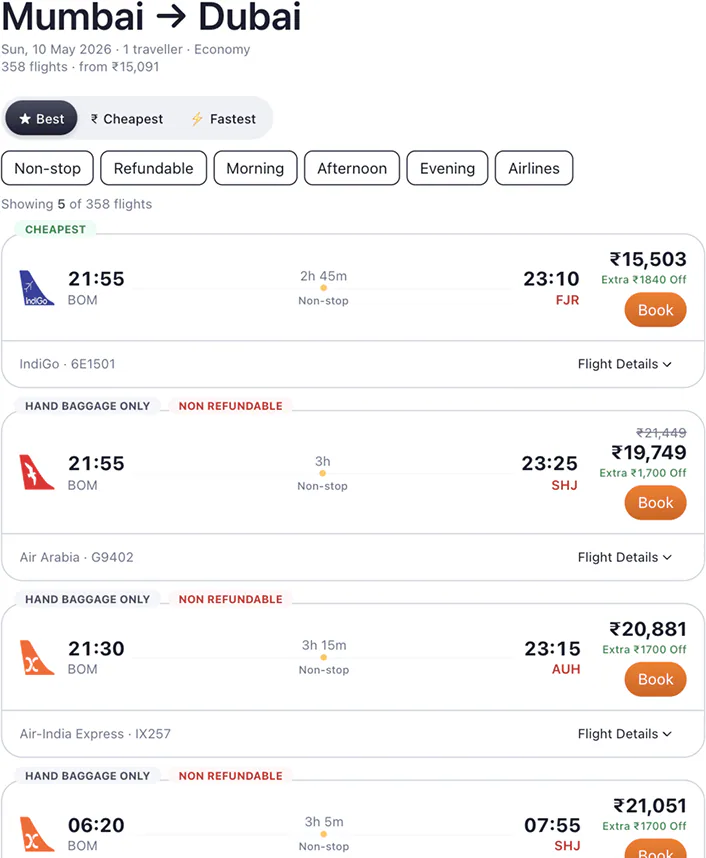Book the Air India Express flight to Abu Dhabi
Screen dimensions: 706x858
(655, 679)
